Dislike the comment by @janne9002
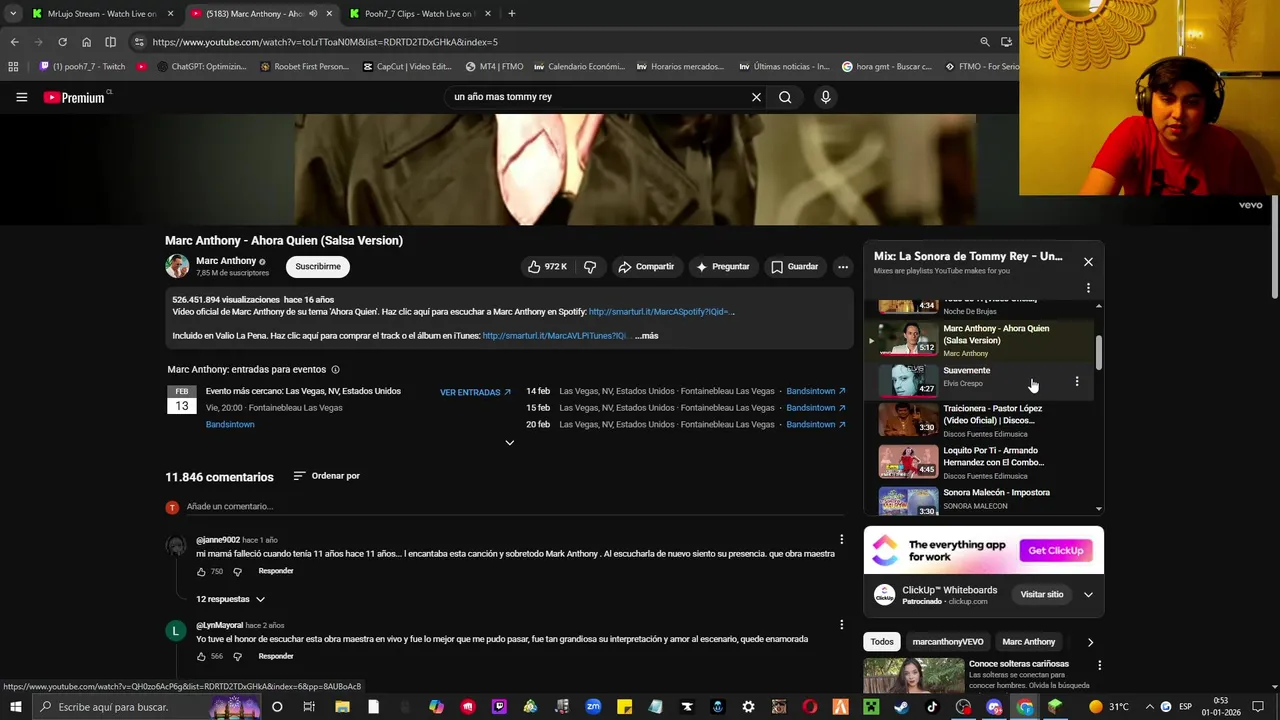 click(x=237, y=572)
